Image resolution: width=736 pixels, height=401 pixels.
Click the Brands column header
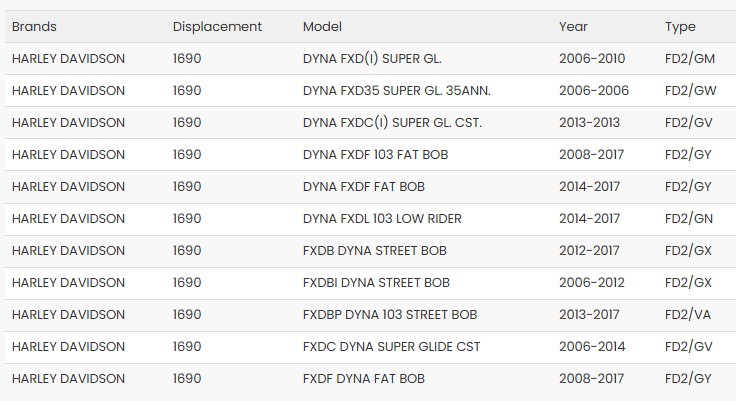[34, 27]
